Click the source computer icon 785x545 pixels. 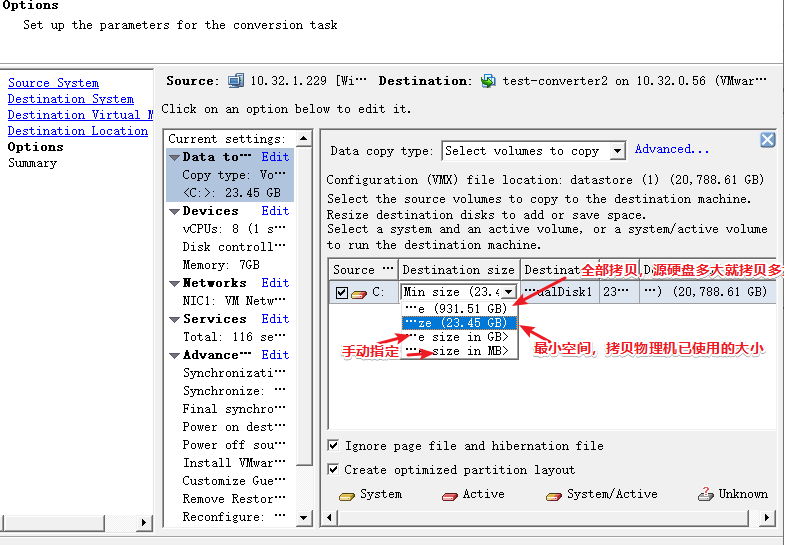pos(236,81)
